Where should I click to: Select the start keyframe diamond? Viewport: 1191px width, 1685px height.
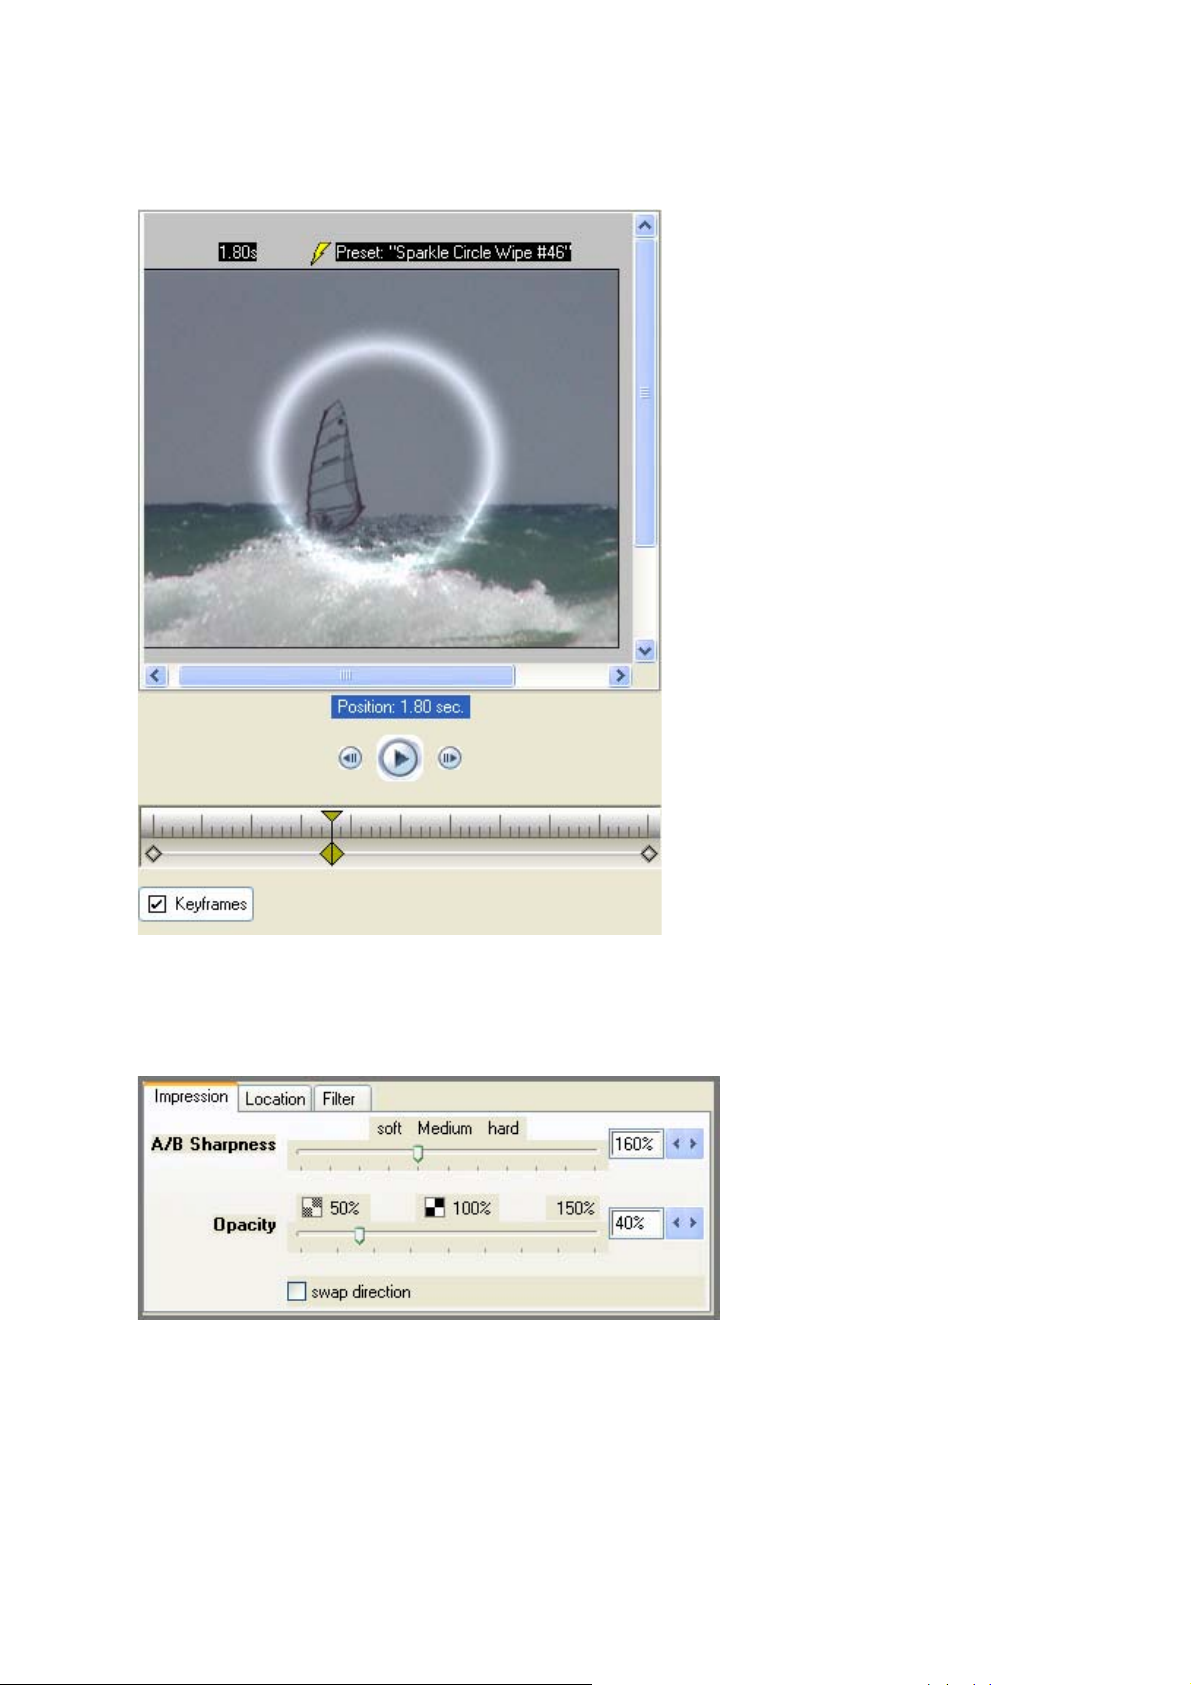tap(153, 854)
